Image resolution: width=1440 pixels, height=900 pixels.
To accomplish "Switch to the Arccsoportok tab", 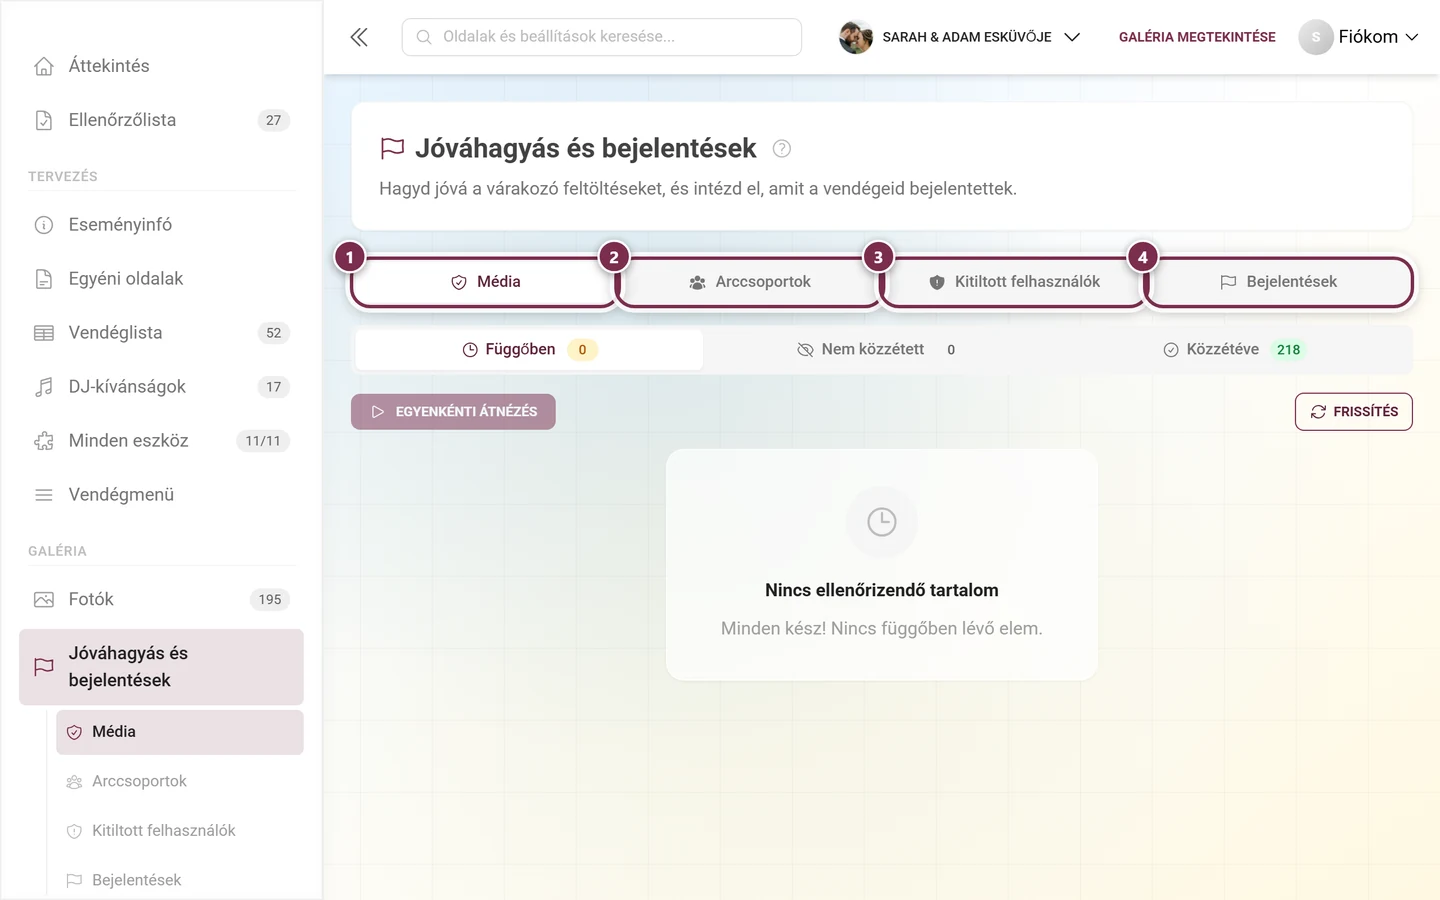I will [749, 282].
